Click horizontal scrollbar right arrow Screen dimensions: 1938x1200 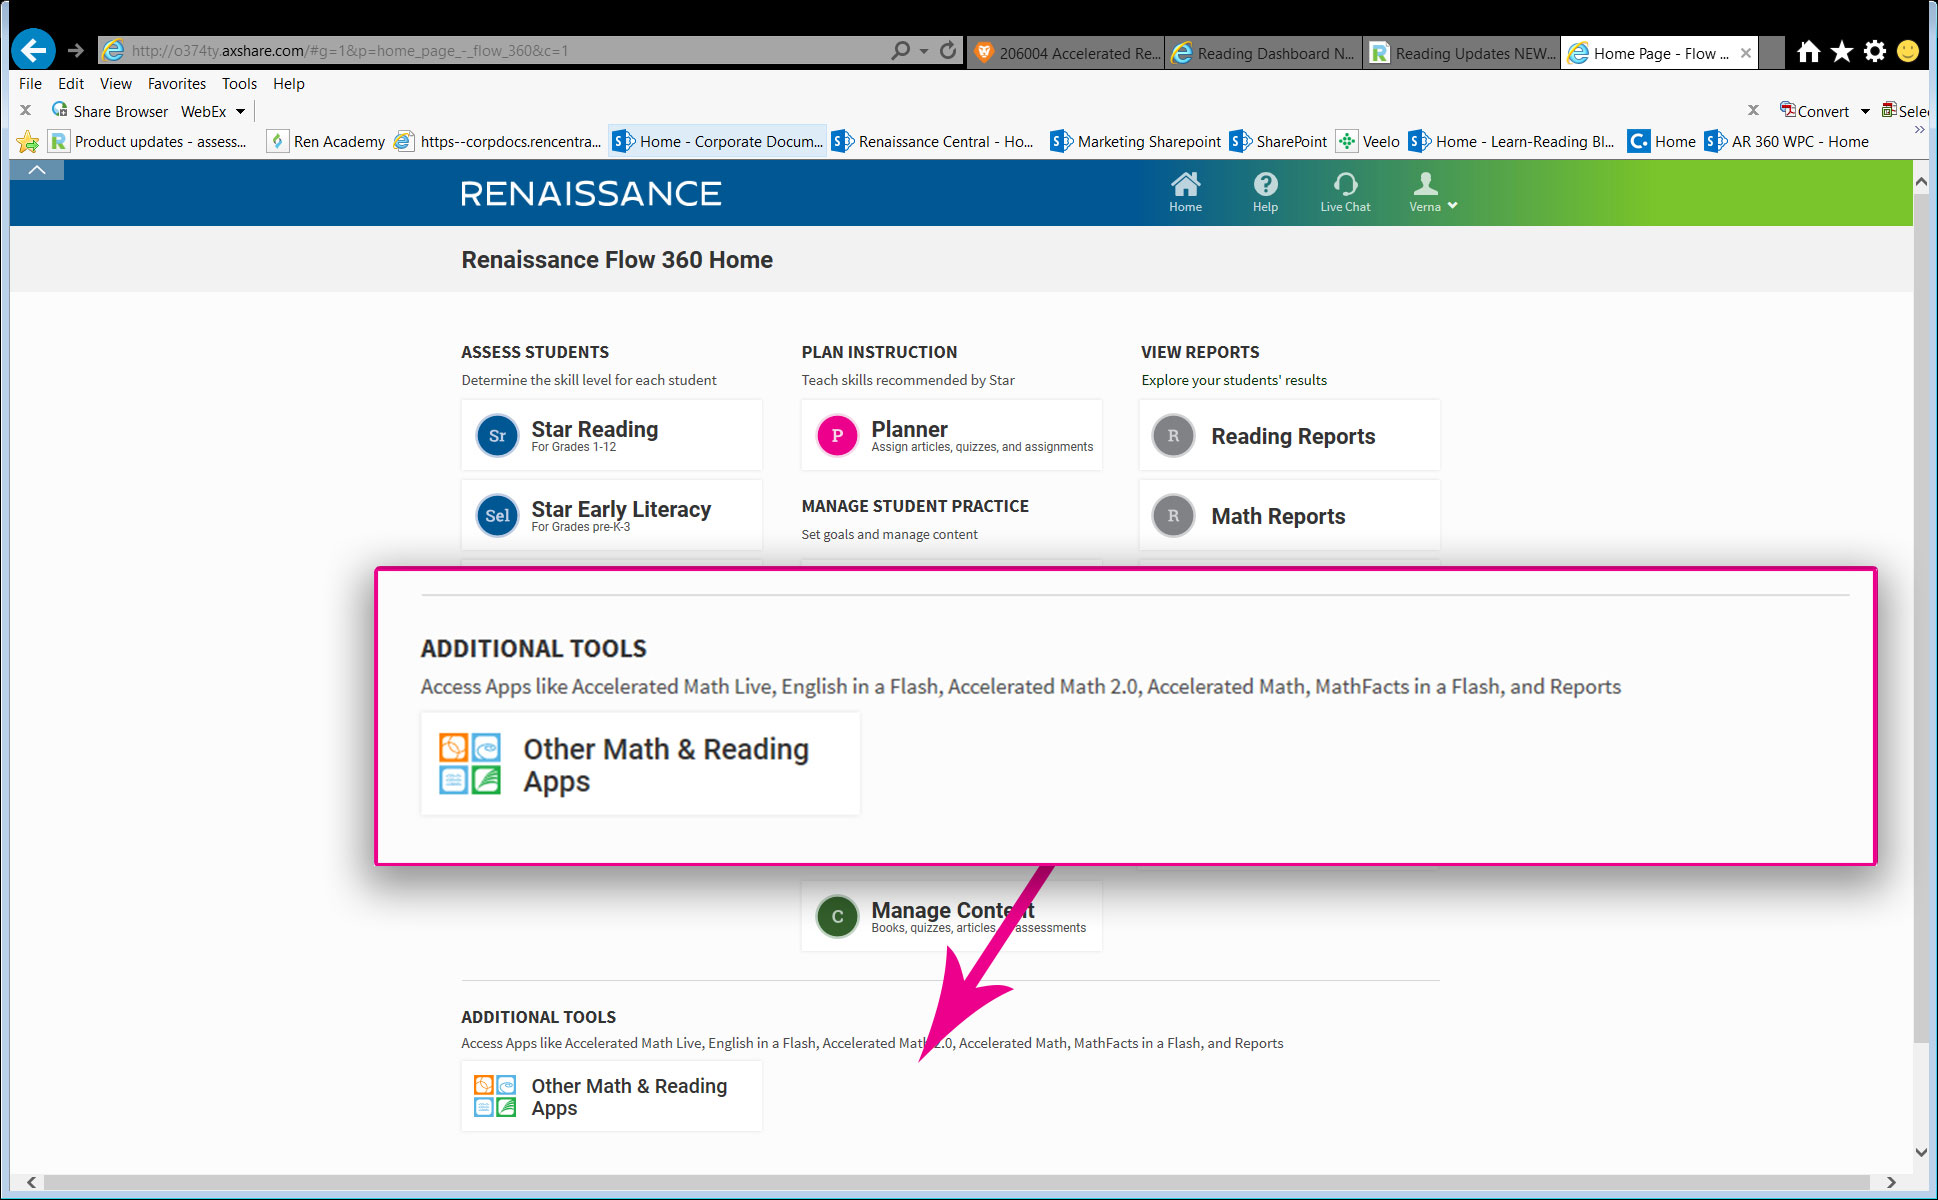tap(1890, 1182)
